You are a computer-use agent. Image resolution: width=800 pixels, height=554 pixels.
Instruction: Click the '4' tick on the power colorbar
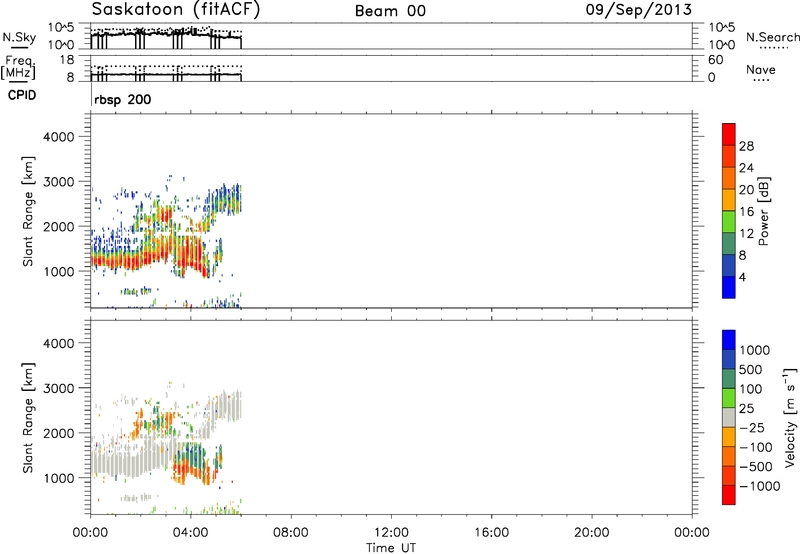coord(742,277)
